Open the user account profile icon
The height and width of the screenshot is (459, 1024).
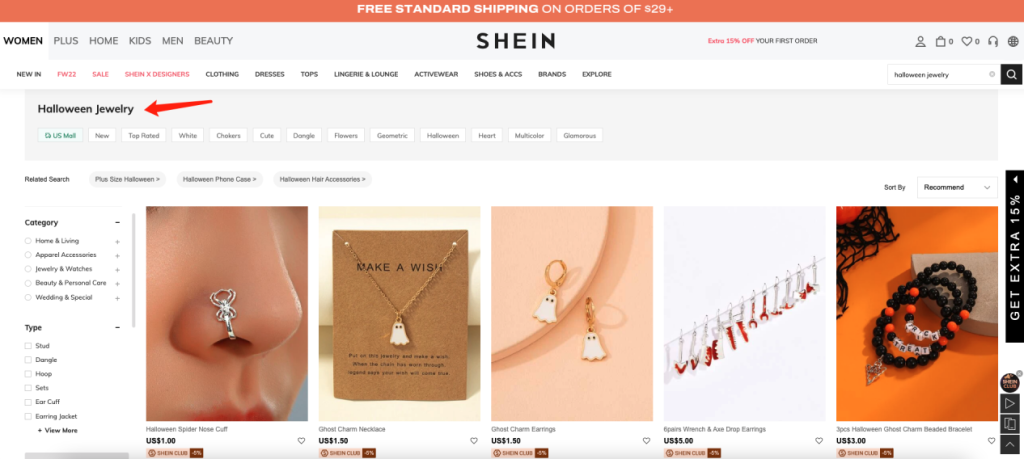(x=920, y=41)
